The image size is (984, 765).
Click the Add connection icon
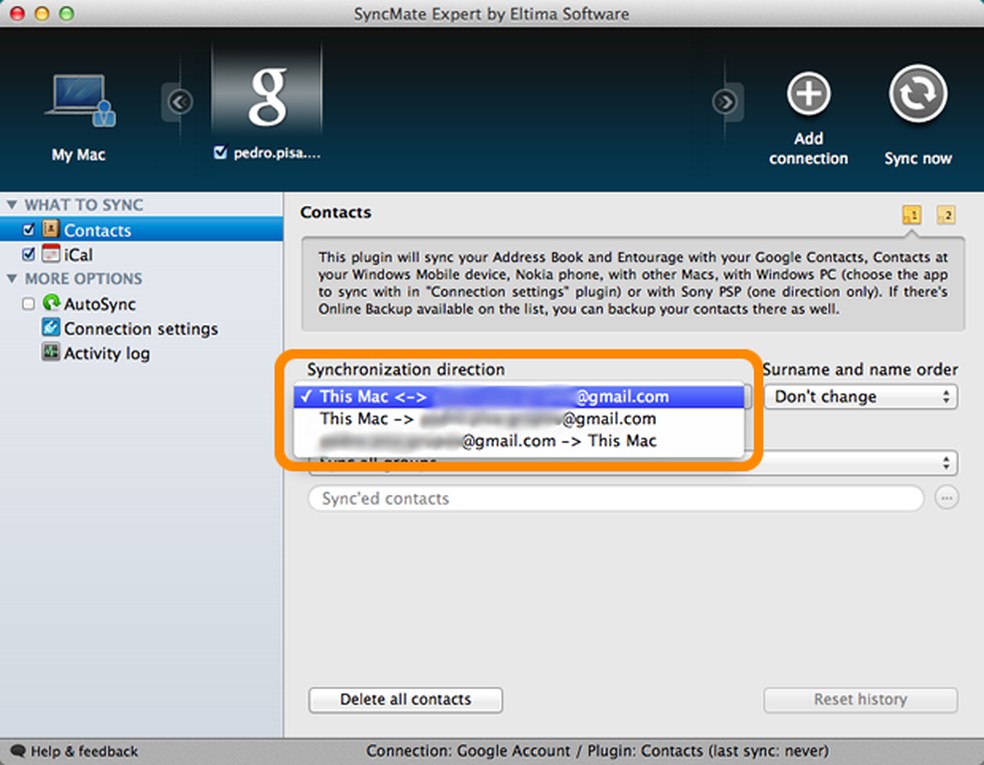808,92
